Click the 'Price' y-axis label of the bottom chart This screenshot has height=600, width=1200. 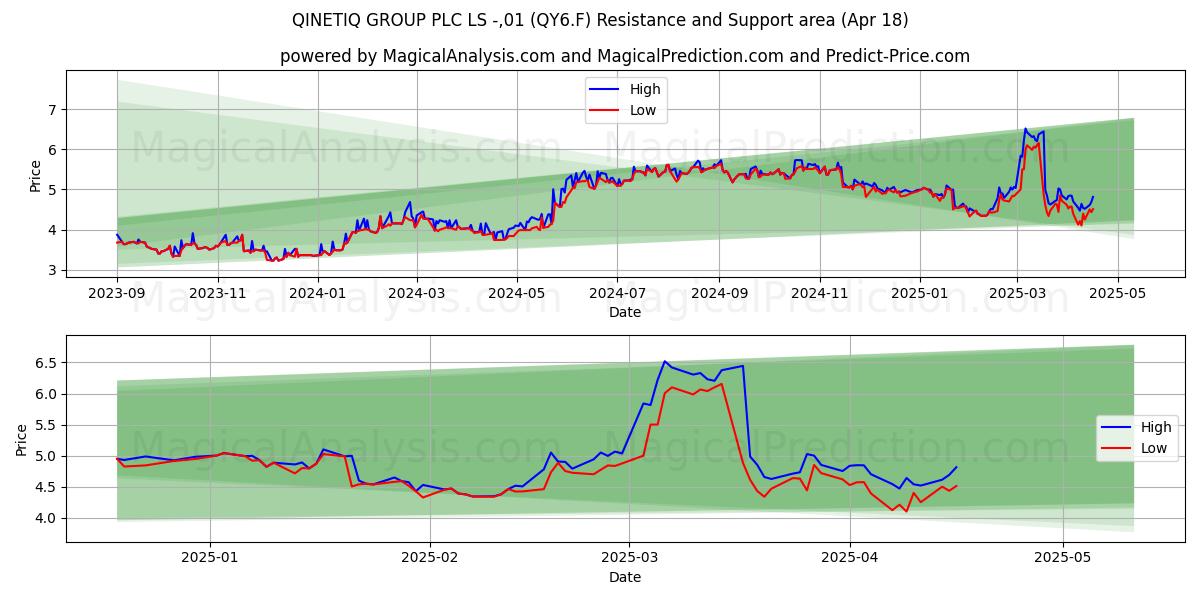(x=22, y=439)
